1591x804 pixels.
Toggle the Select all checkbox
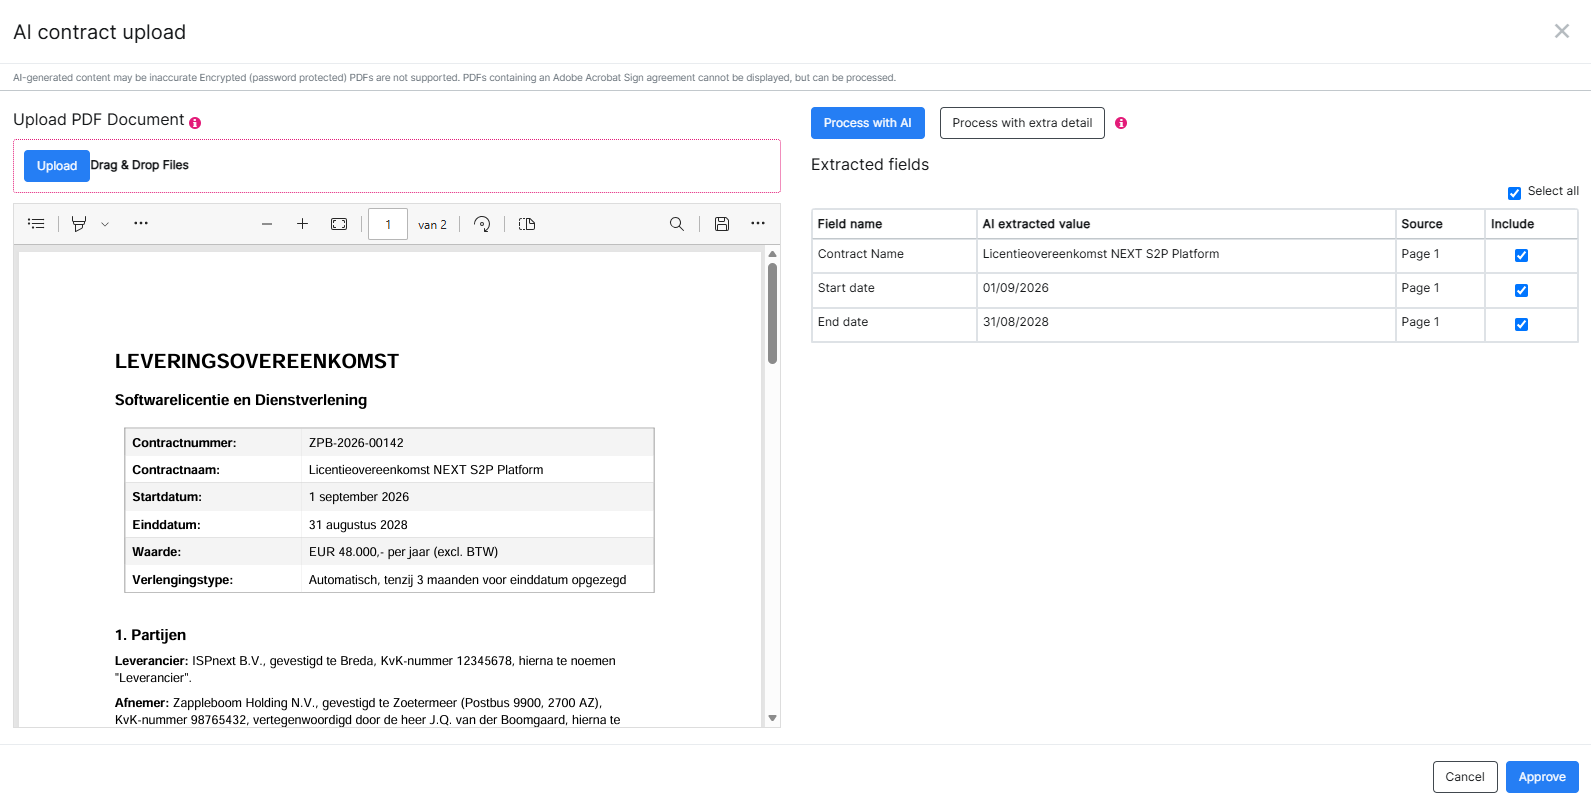pos(1514,193)
